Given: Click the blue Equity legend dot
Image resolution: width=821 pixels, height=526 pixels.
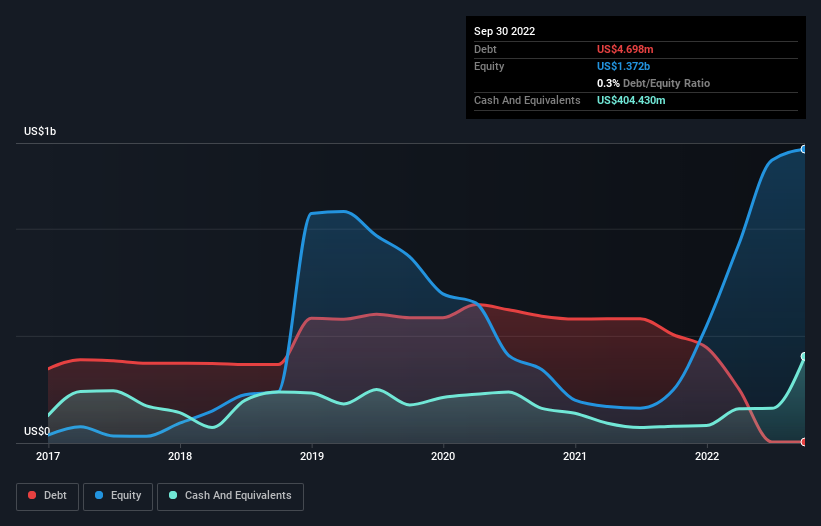Looking at the screenshot, I should 99,495.
